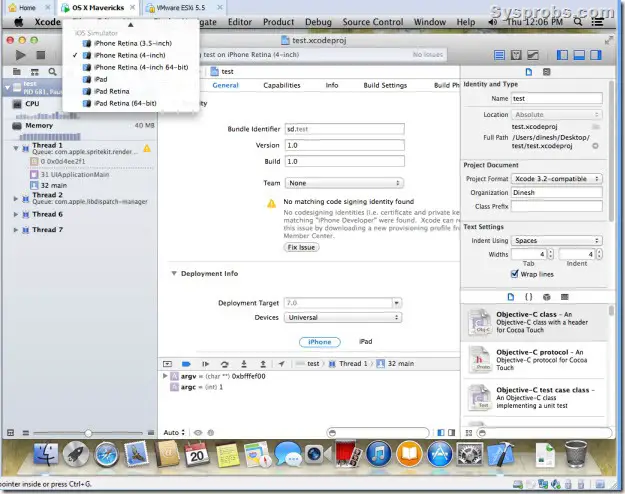Expand Thread 2 disclosure triangle
This screenshot has height=494, width=625.
click(16, 198)
